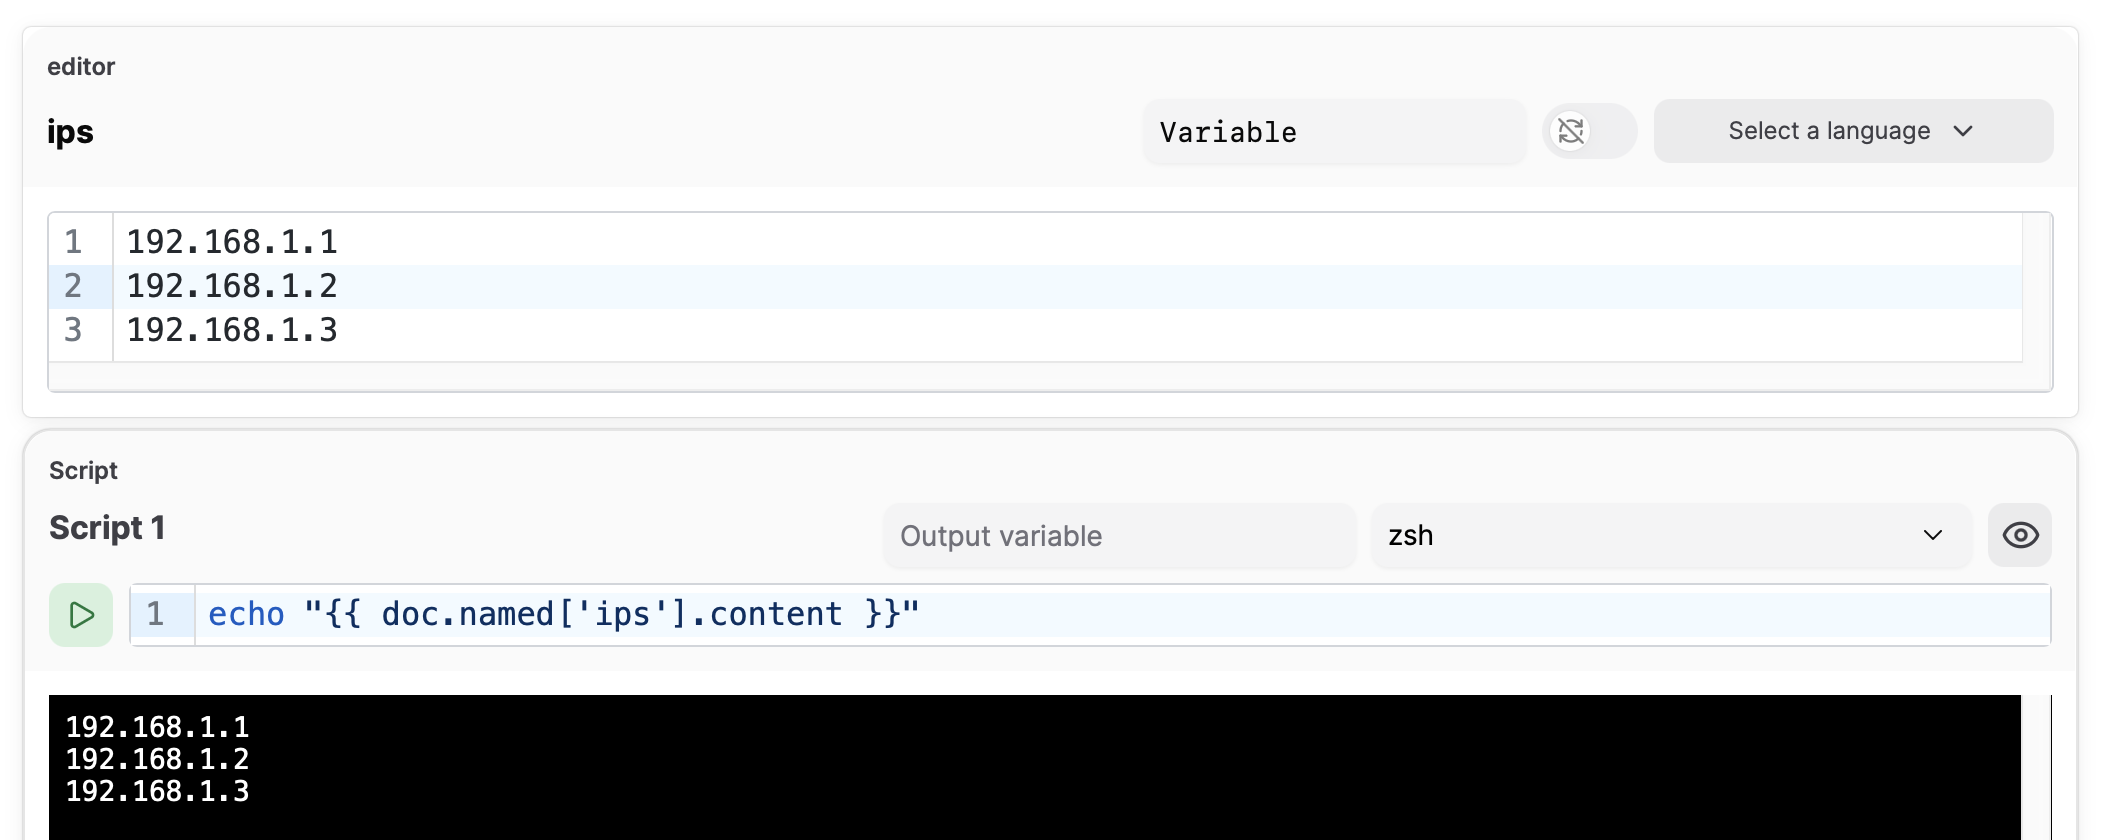Run Script 1 with the play button
The height and width of the screenshot is (840, 2102).
(81, 615)
